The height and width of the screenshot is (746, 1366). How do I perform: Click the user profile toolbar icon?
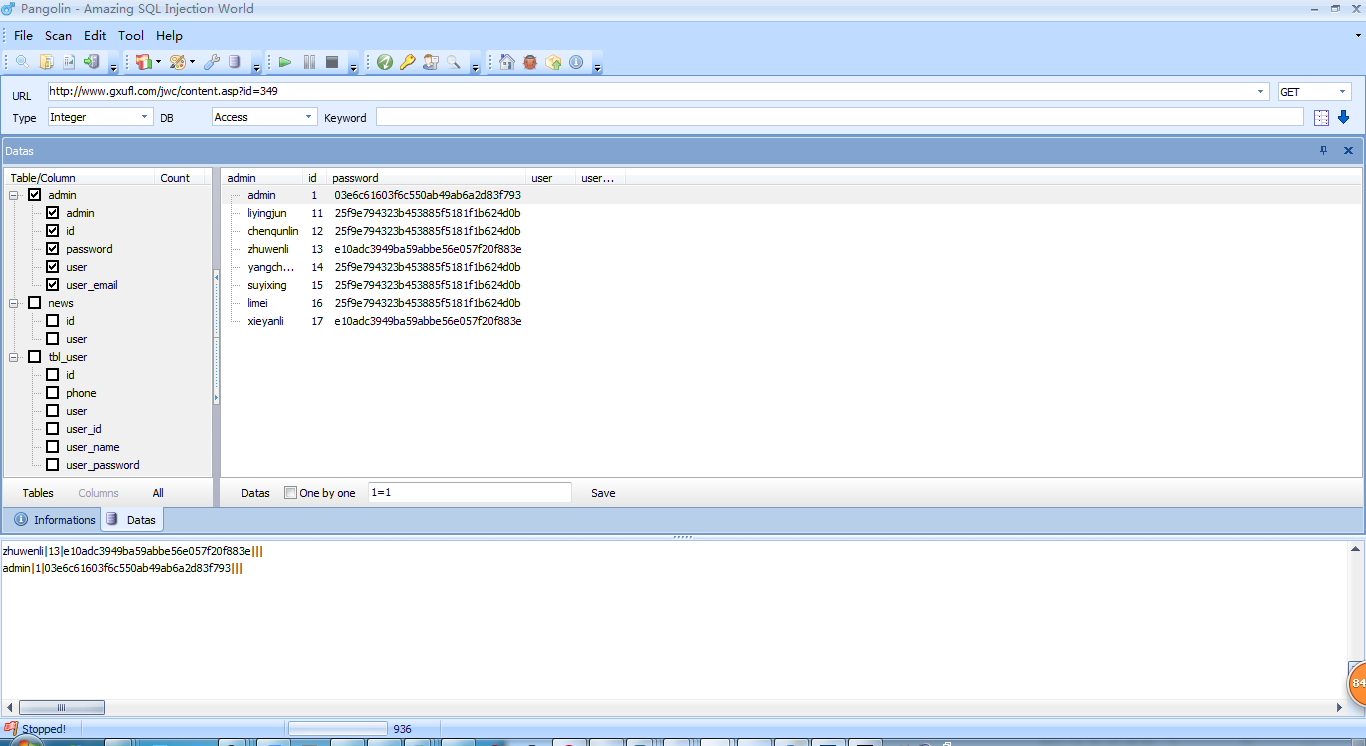[x=431, y=62]
